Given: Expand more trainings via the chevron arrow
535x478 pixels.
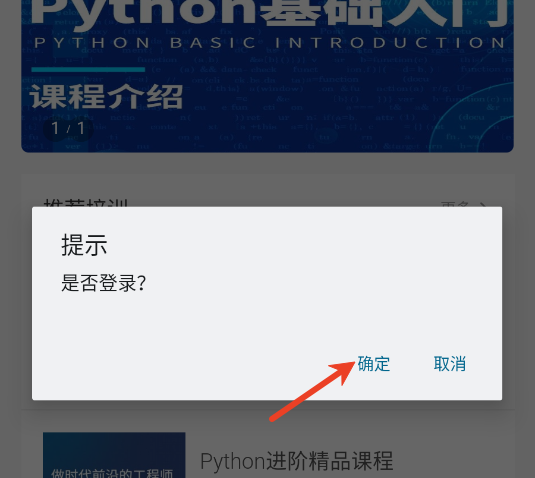Looking at the screenshot, I should (x=482, y=204).
